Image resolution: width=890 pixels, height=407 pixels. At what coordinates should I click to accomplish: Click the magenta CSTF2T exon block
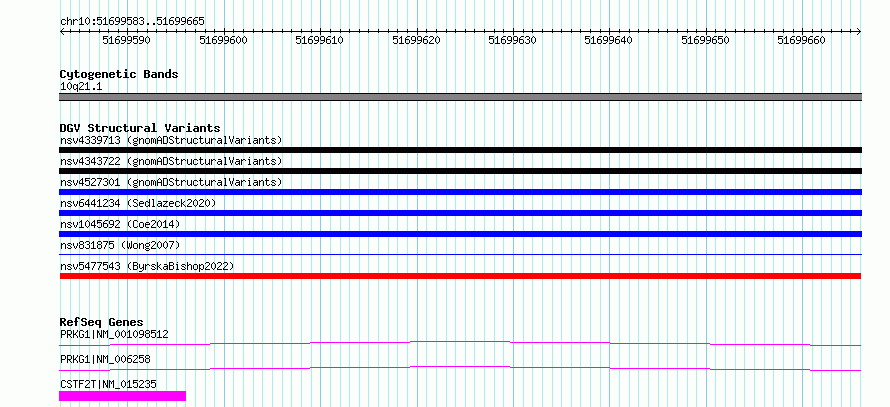point(123,396)
